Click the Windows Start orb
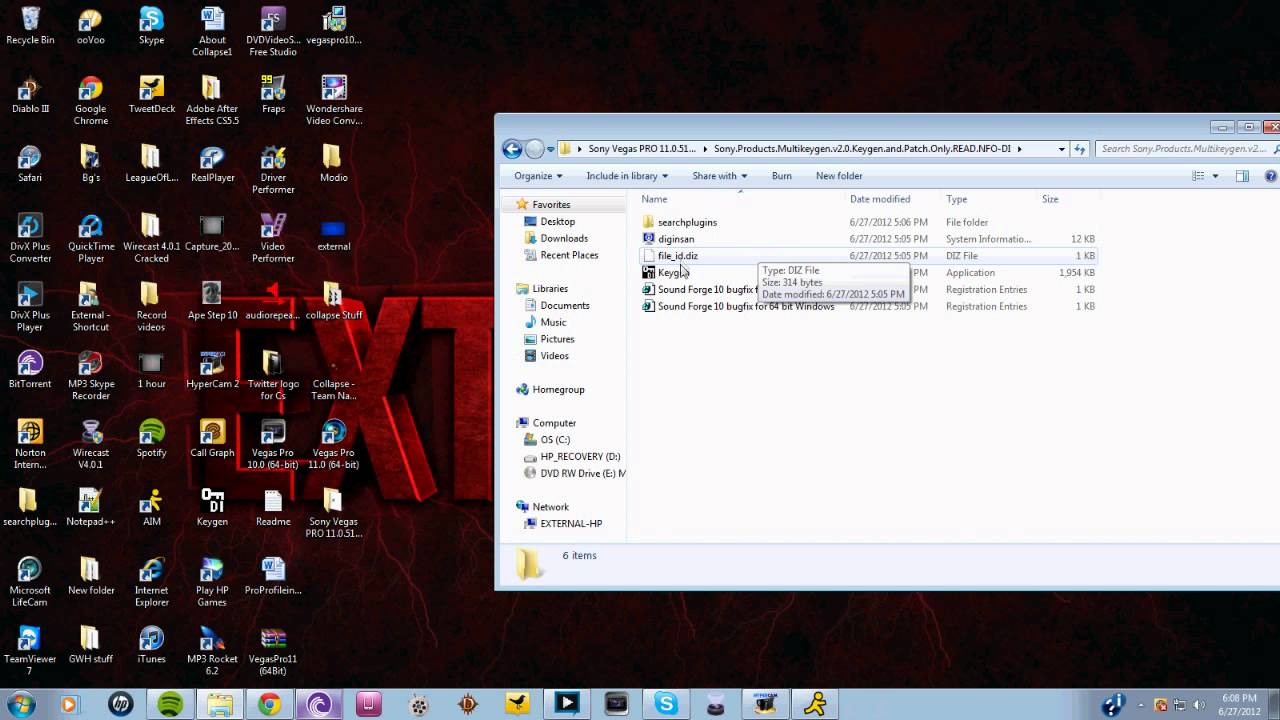This screenshot has width=1280, height=720. (20, 704)
